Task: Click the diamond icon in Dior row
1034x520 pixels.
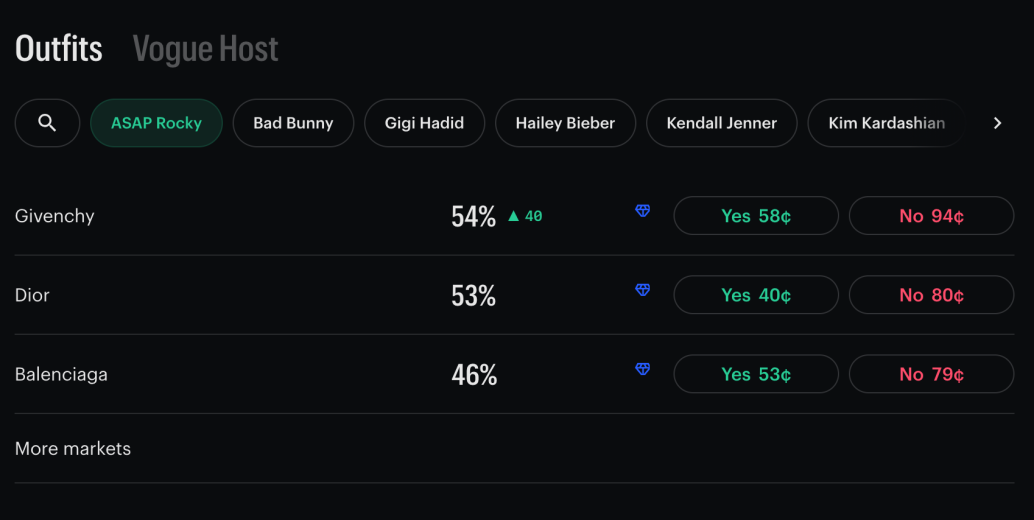Action: click(x=643, y=290)
